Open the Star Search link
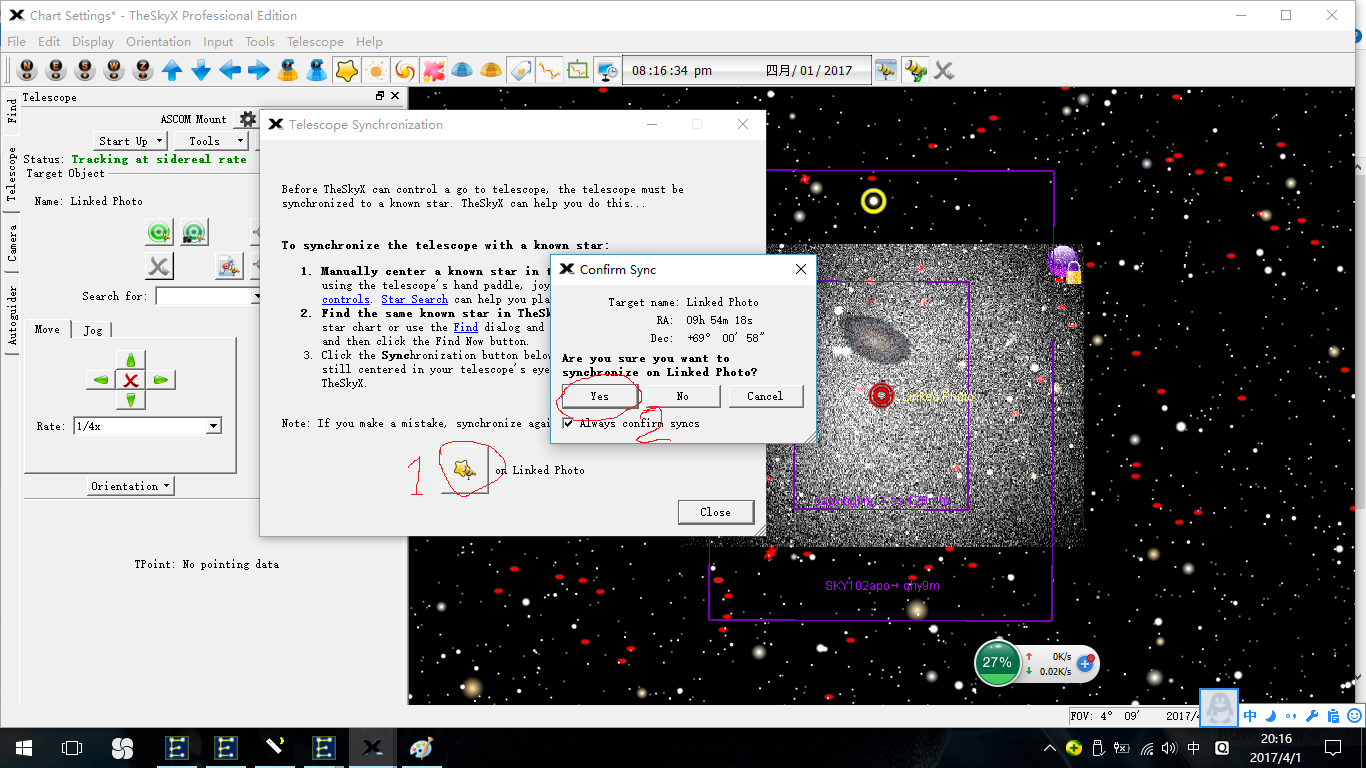The height and width of the screenshot is (768, 1366). 414,299
